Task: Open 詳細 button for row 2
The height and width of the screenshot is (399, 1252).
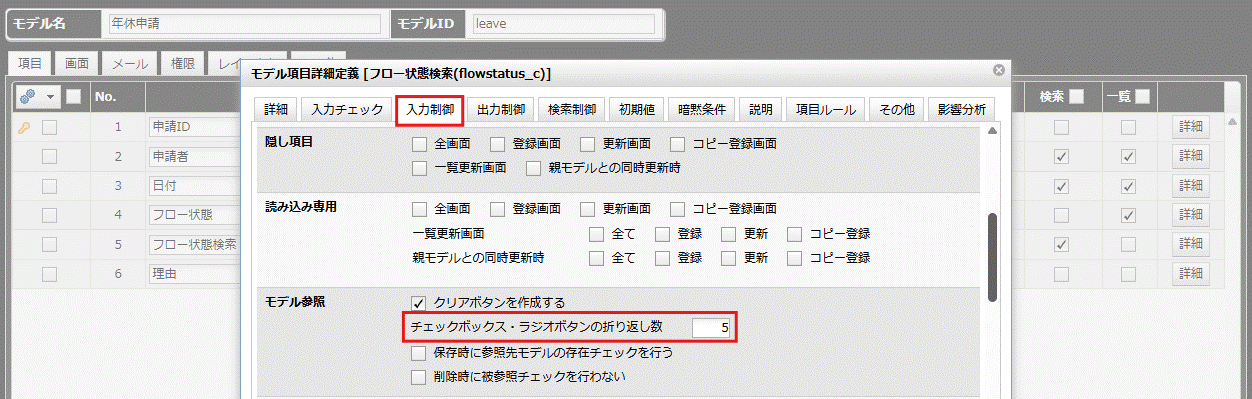Action: coord(1191,156)
